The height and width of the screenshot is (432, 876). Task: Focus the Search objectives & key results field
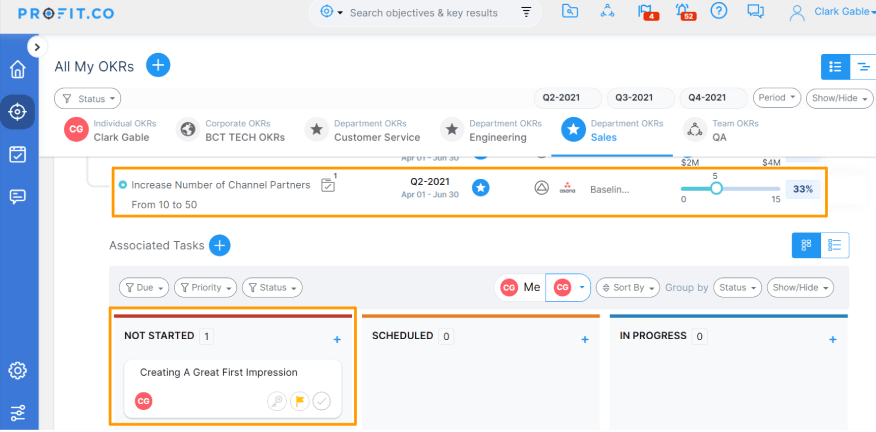[423, 13]
